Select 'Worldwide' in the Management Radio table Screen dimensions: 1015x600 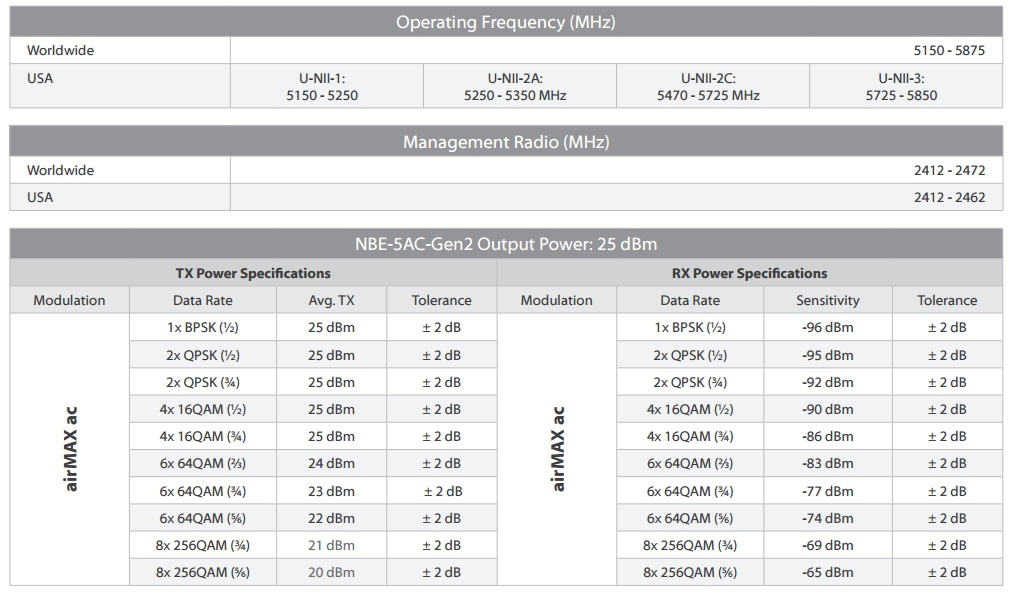[60, 170]
